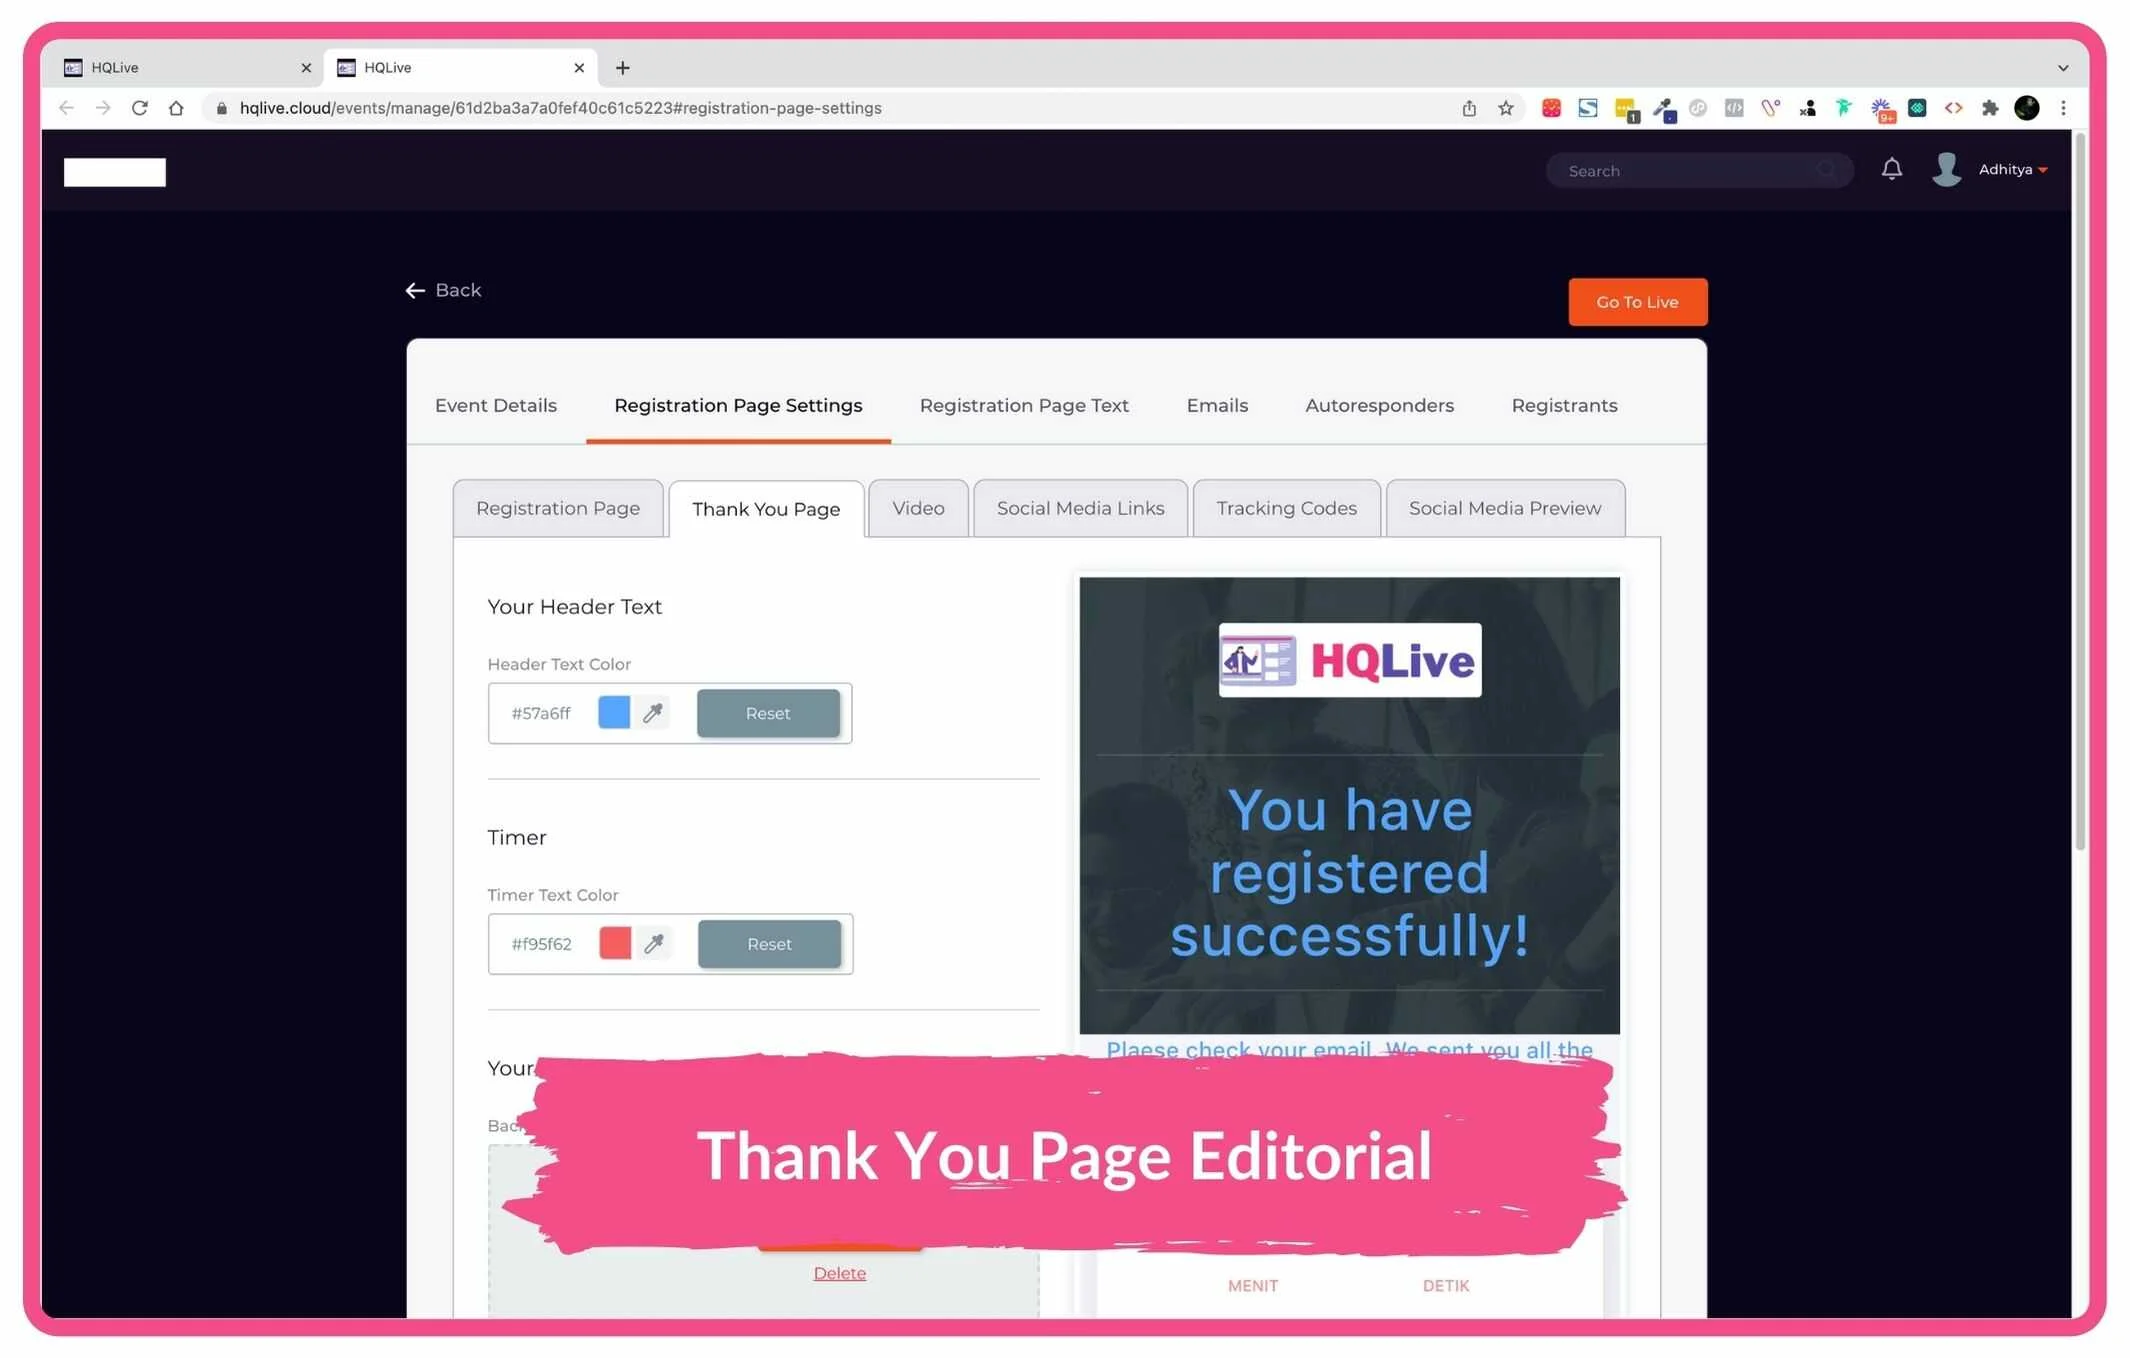This screenshot has width=2130, height=1358.
Task: Open the new tab plus button
Action: click(622, 68)
